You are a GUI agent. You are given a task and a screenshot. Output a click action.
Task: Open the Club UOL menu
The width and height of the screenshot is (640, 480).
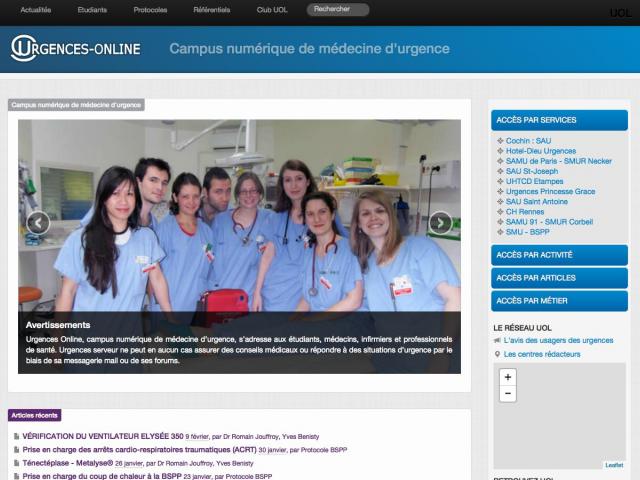pos(272,10)
